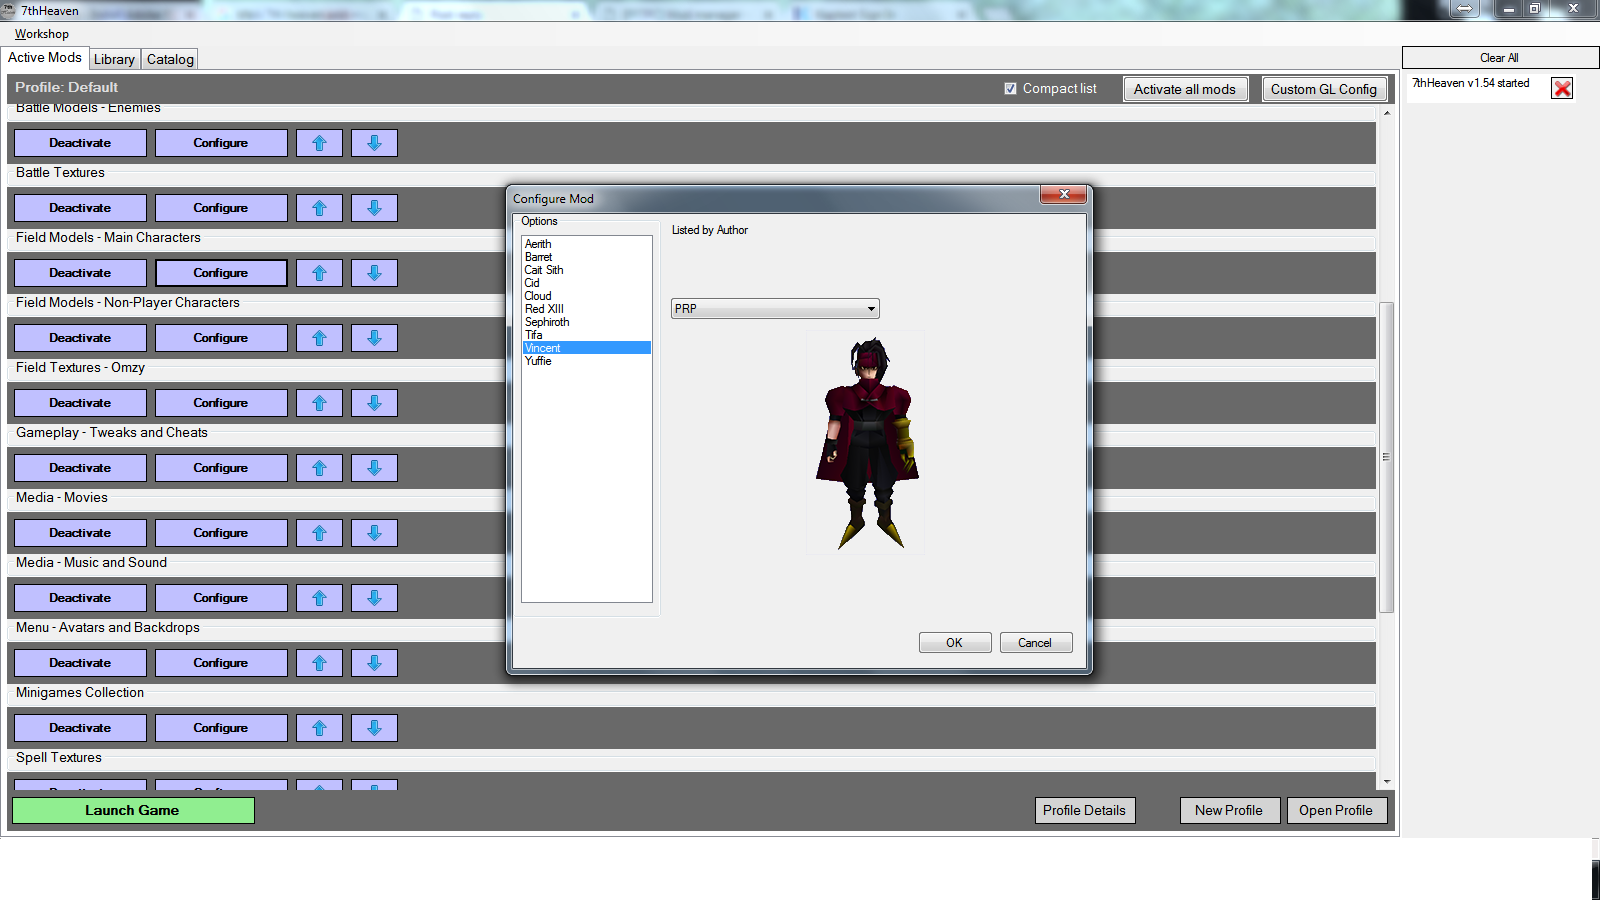Select Aerith in the Options list
Viewport: 1600px width, 900px height.
(587, 244)
